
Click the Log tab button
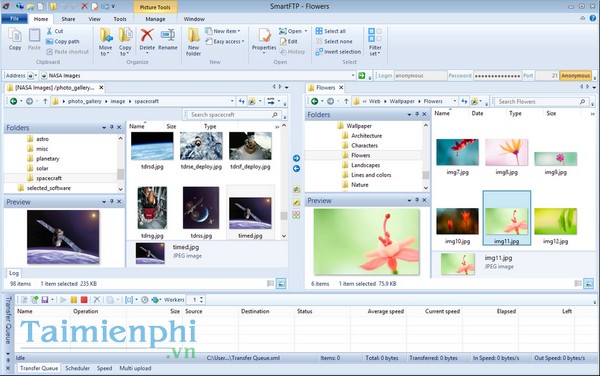(x=14, y=273)
